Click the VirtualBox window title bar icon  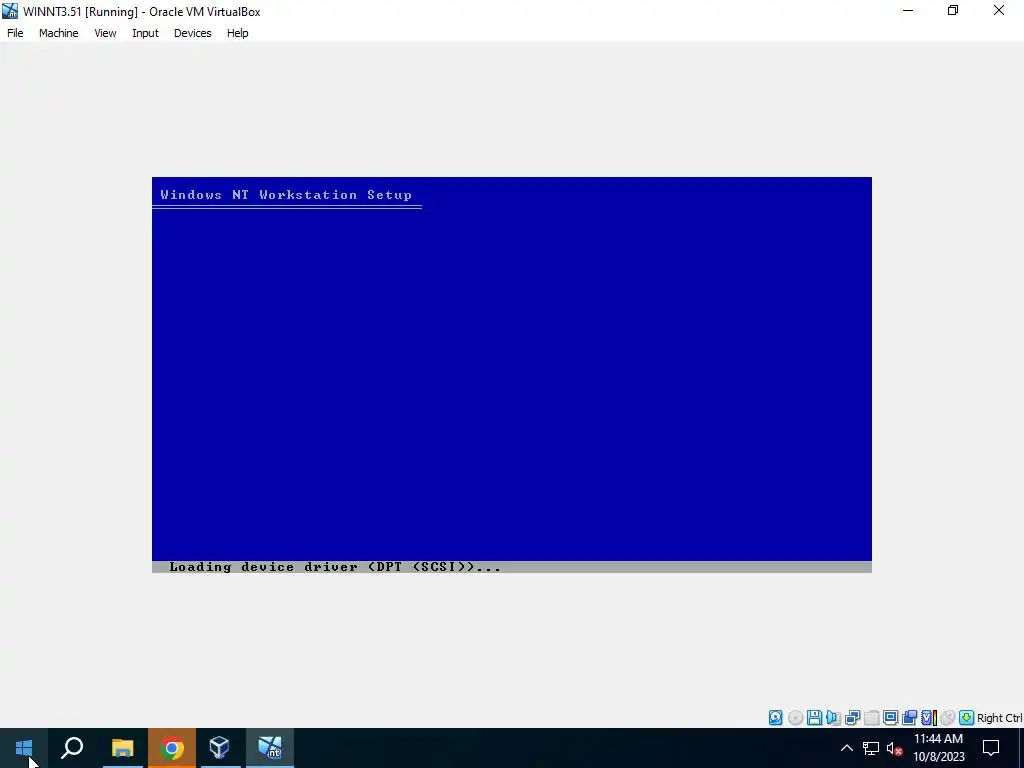[10, 11]
